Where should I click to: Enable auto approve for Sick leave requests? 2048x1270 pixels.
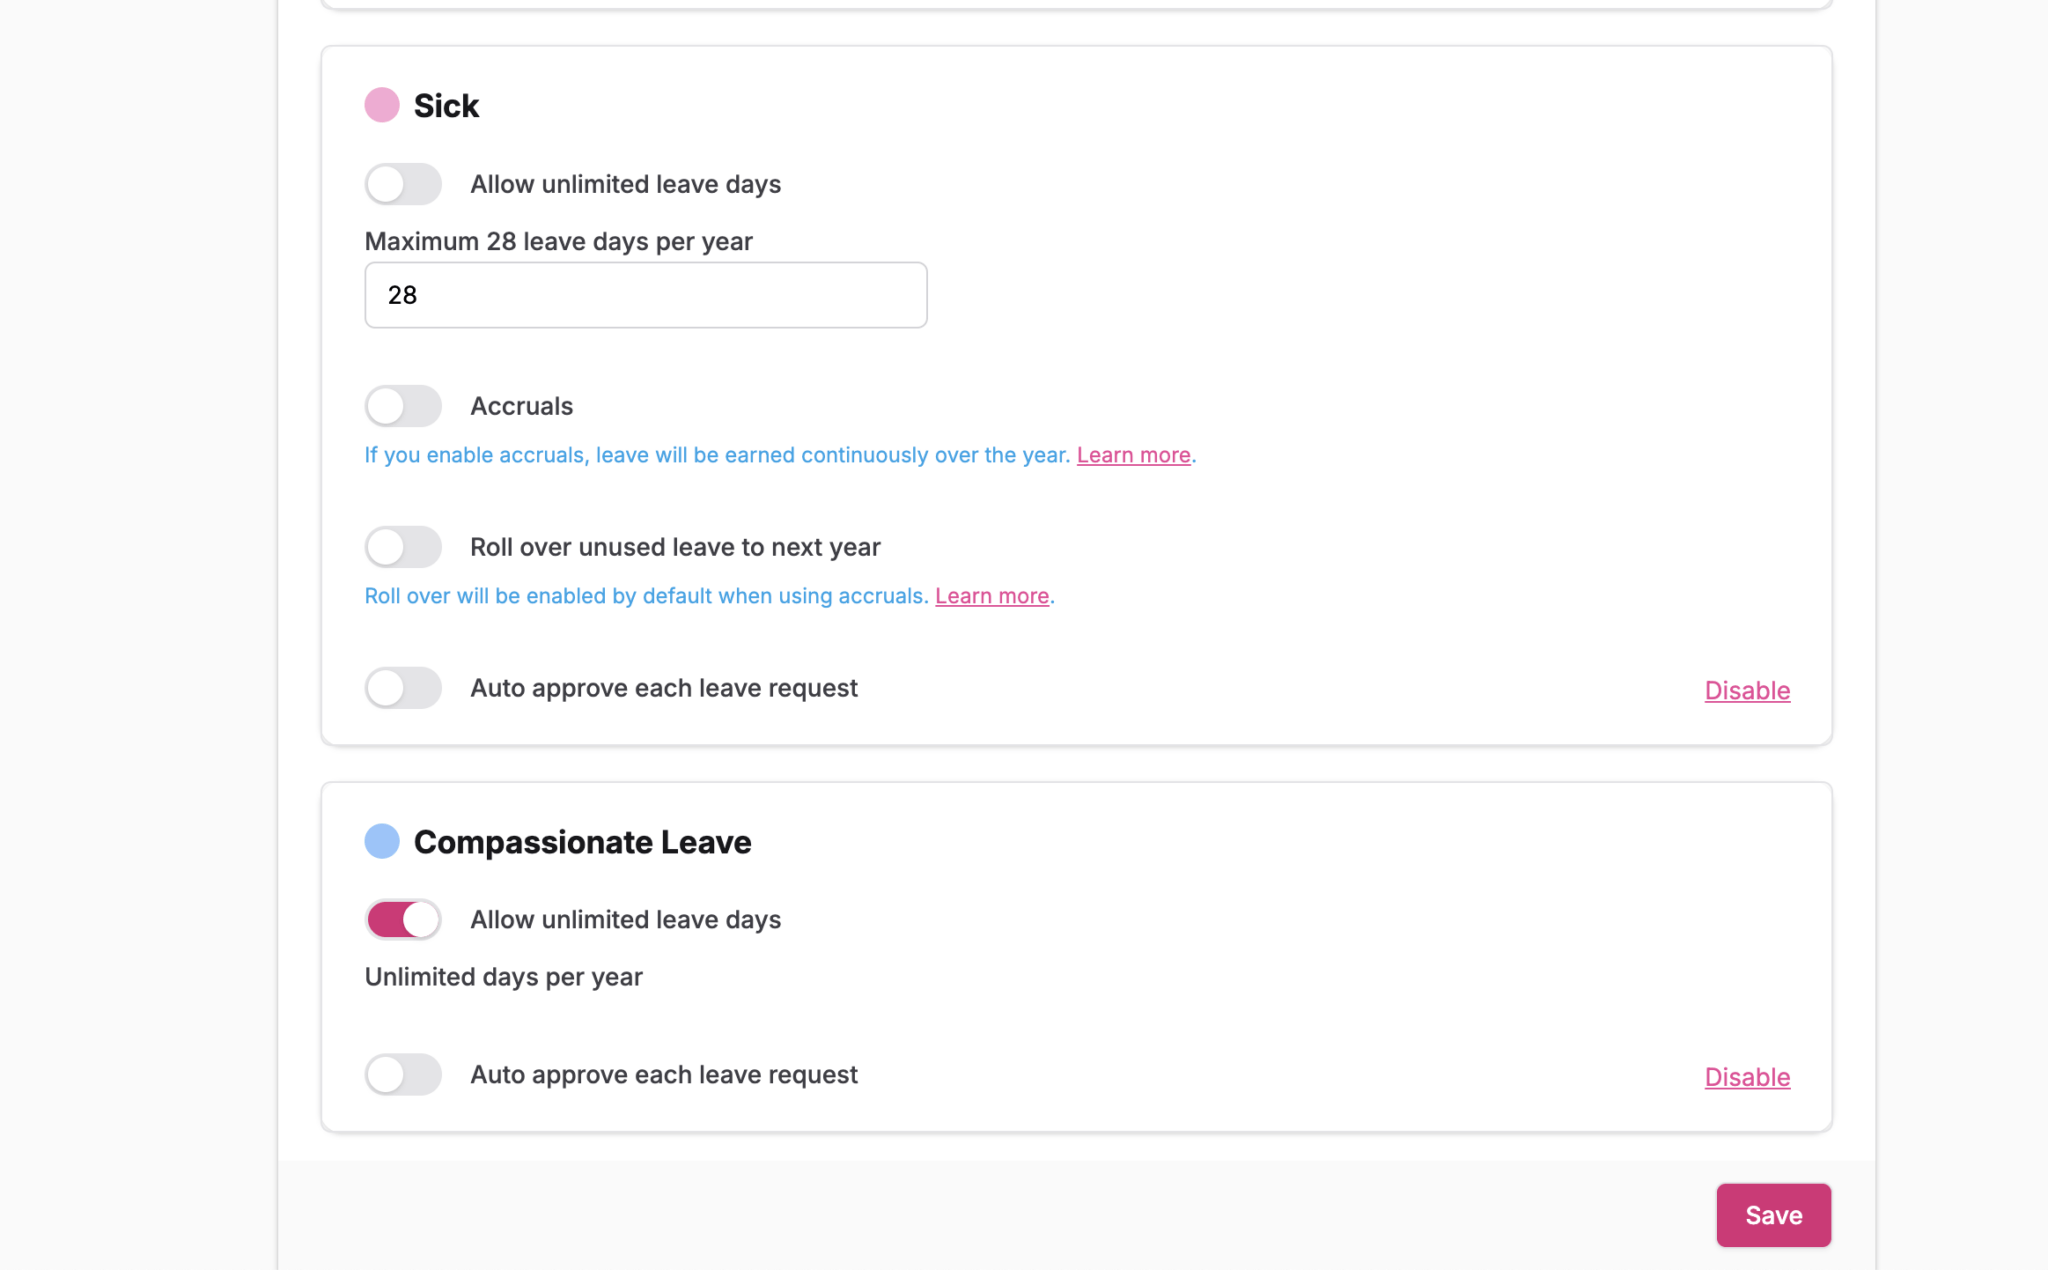coord(403,687)
